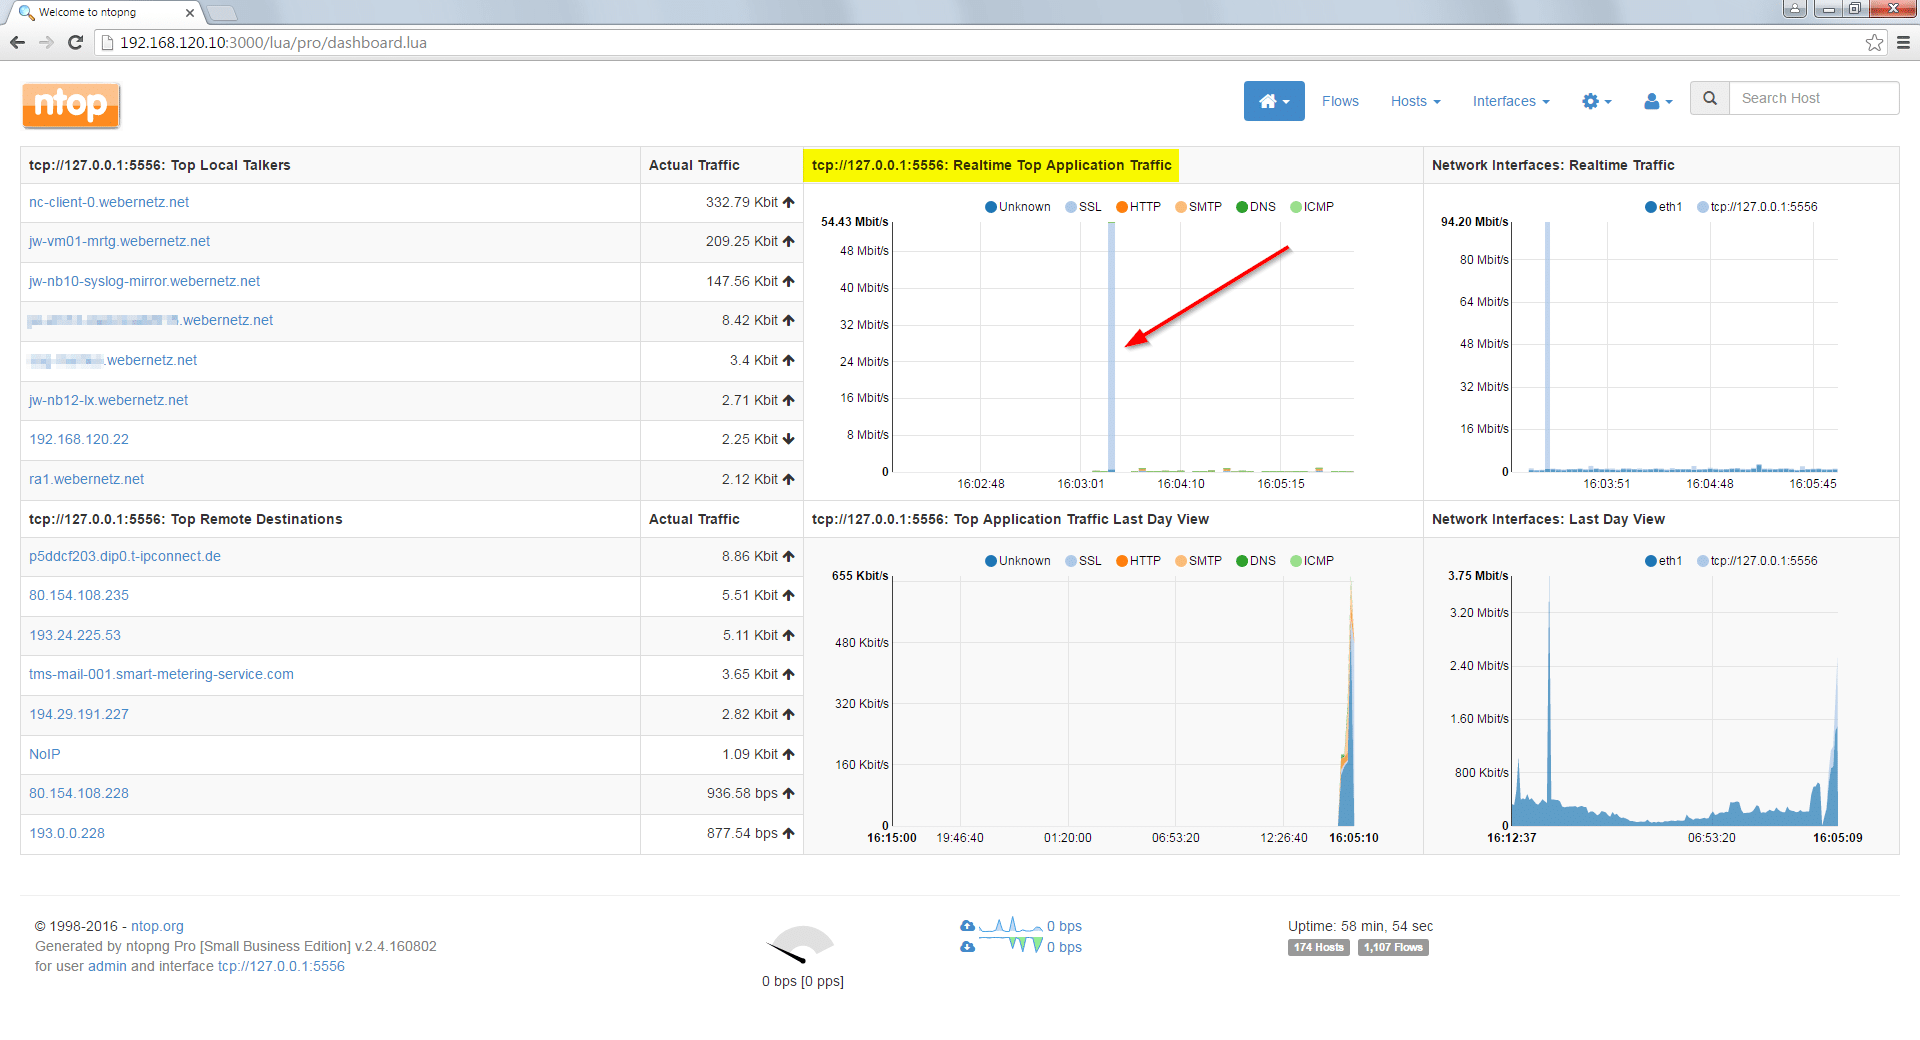1920x1040 pixels.
Task: Open remote host 193.0.0.228
Action: coord(67,833)
